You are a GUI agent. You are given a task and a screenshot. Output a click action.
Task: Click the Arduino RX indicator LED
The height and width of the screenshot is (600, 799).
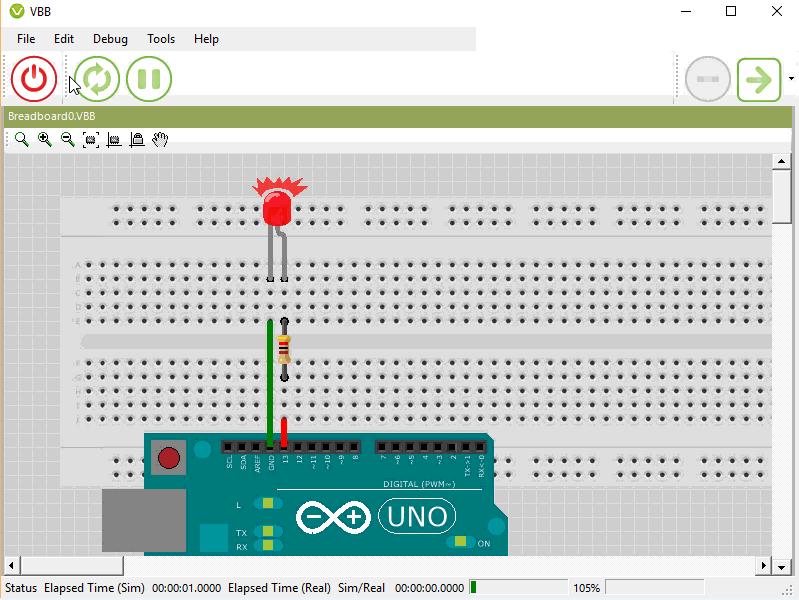click(x=268, y=545)
